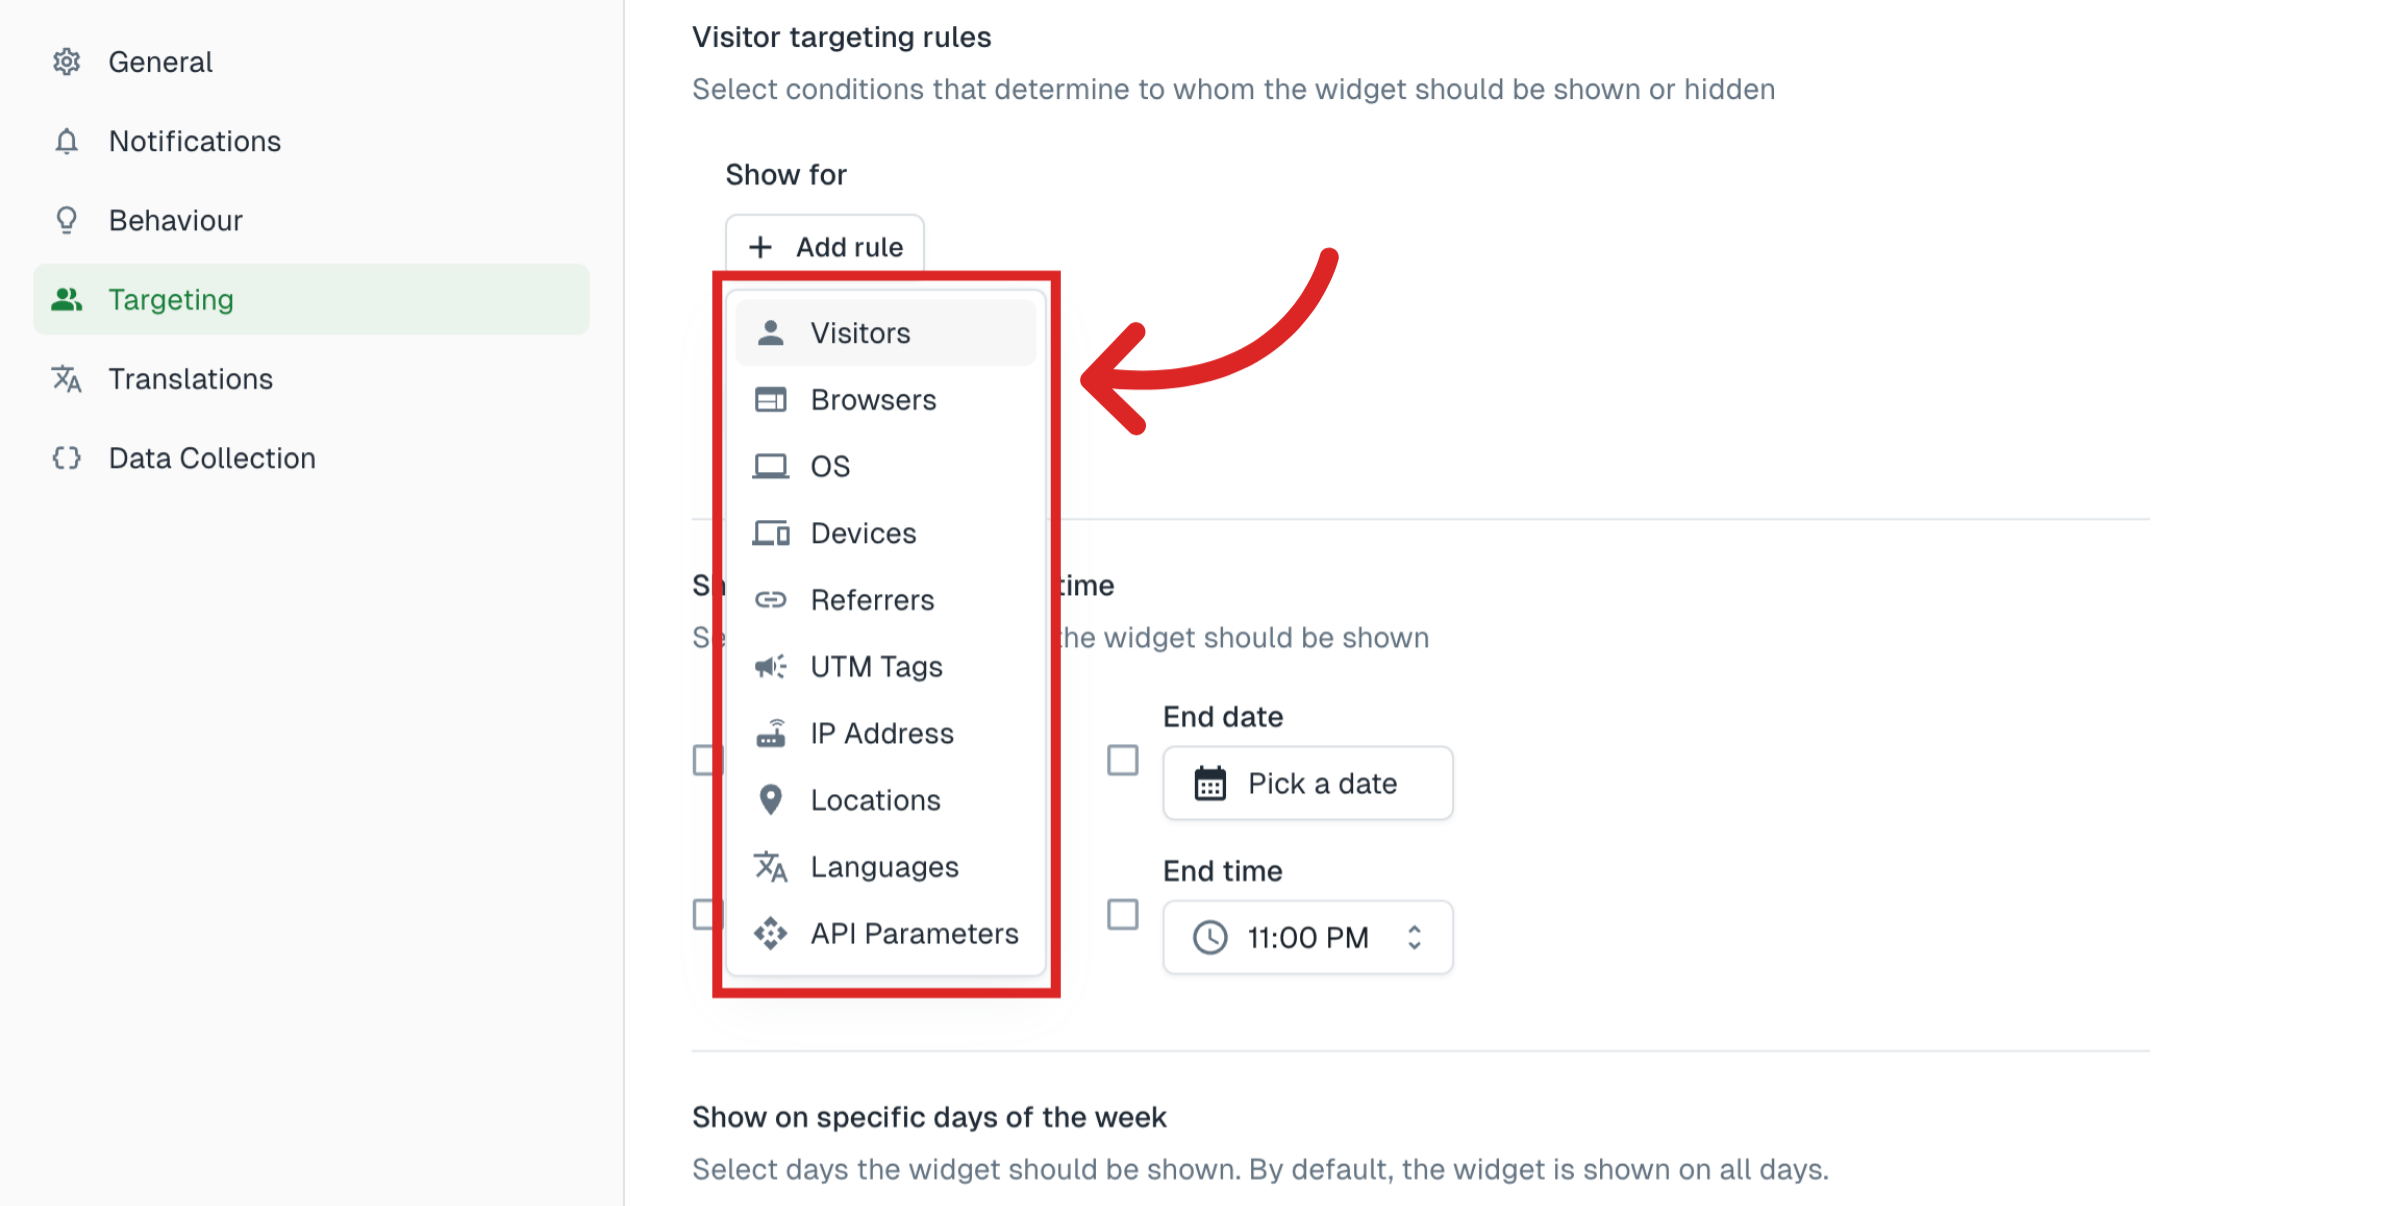Switch to the Notifications section

click(x=194, y=141)
